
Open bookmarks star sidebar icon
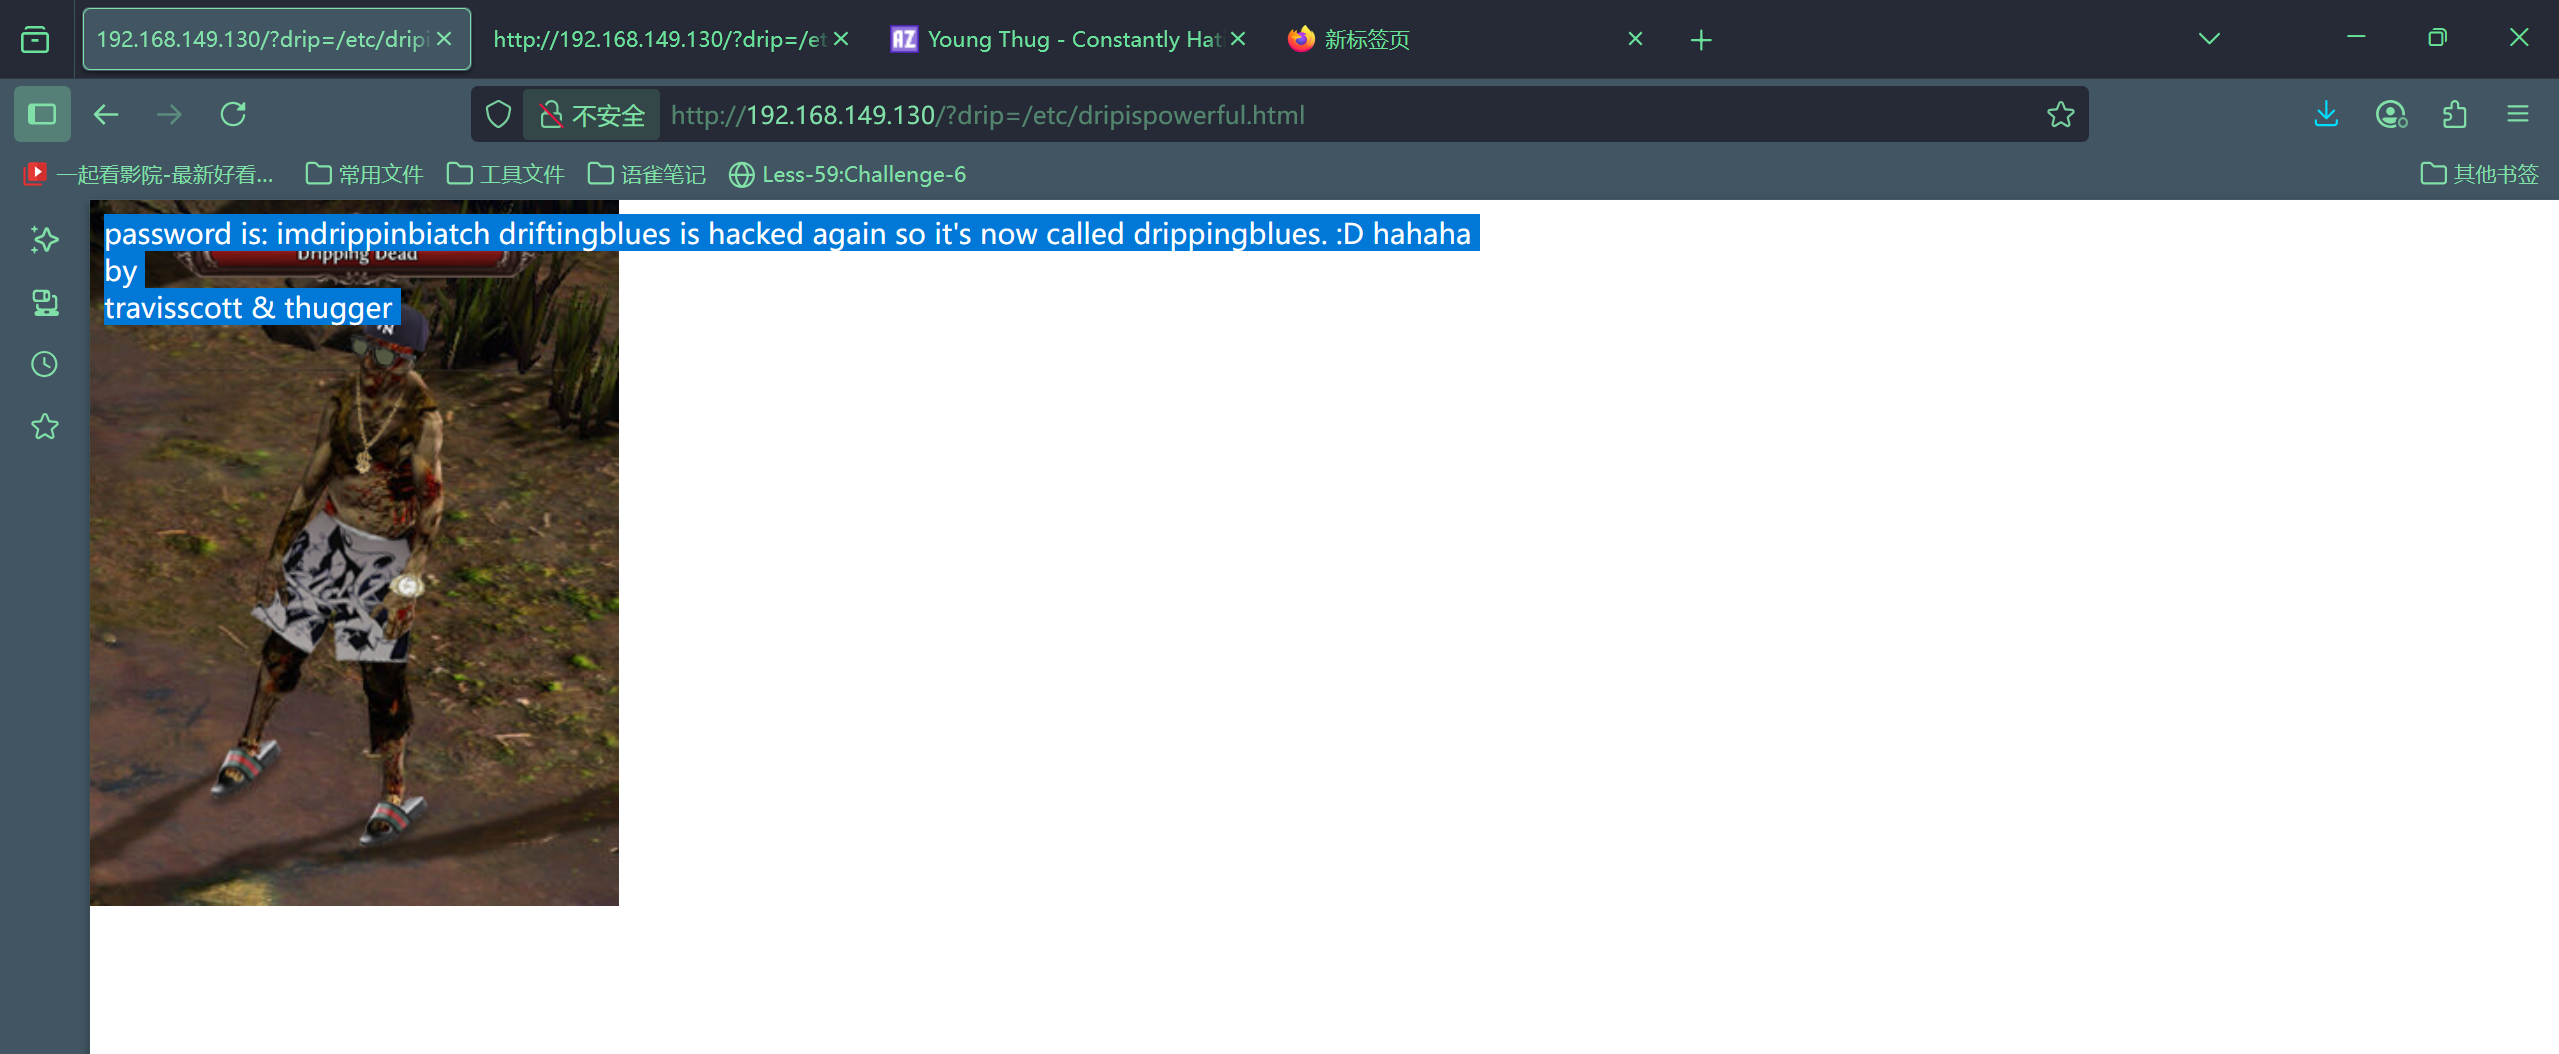click(44, 427)
